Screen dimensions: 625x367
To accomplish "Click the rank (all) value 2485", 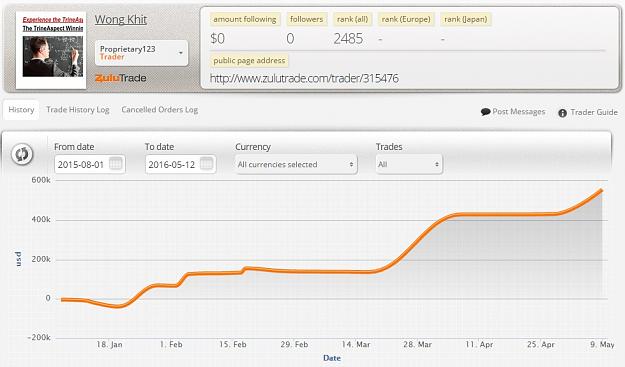I will pos(348,39).
